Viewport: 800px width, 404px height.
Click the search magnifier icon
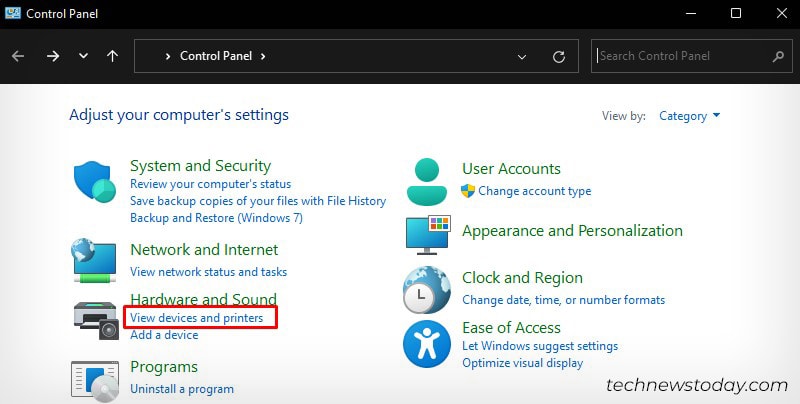778,56
